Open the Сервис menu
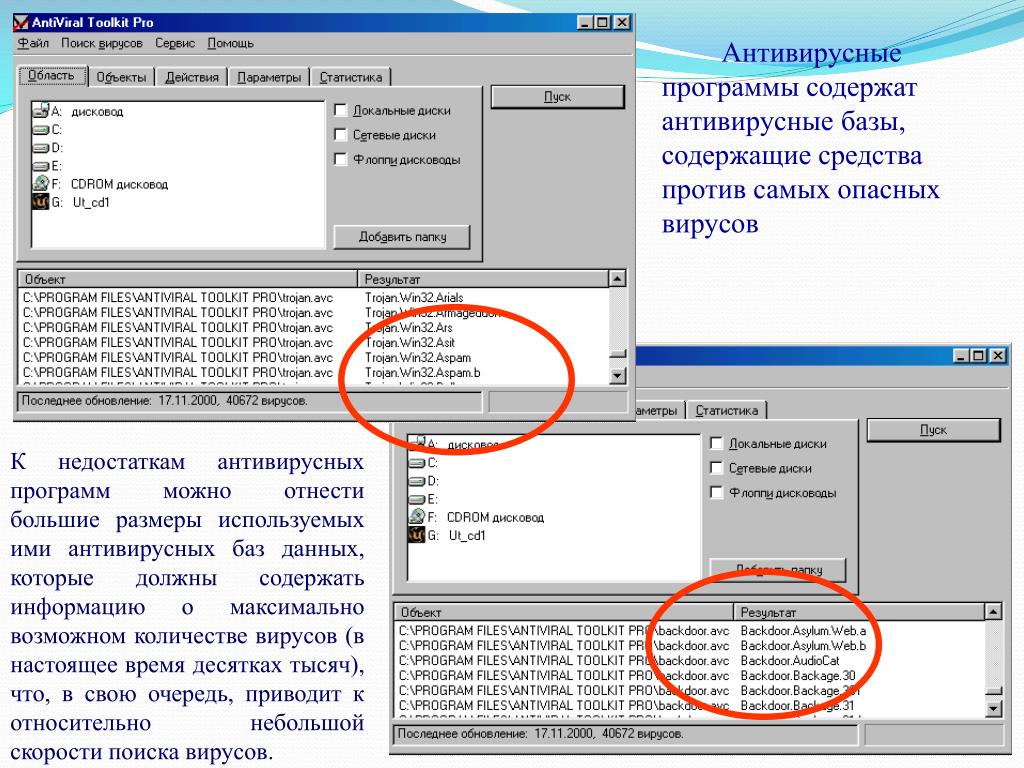The height and width of the screenshot is (768, 1024). tap(175, 43)
